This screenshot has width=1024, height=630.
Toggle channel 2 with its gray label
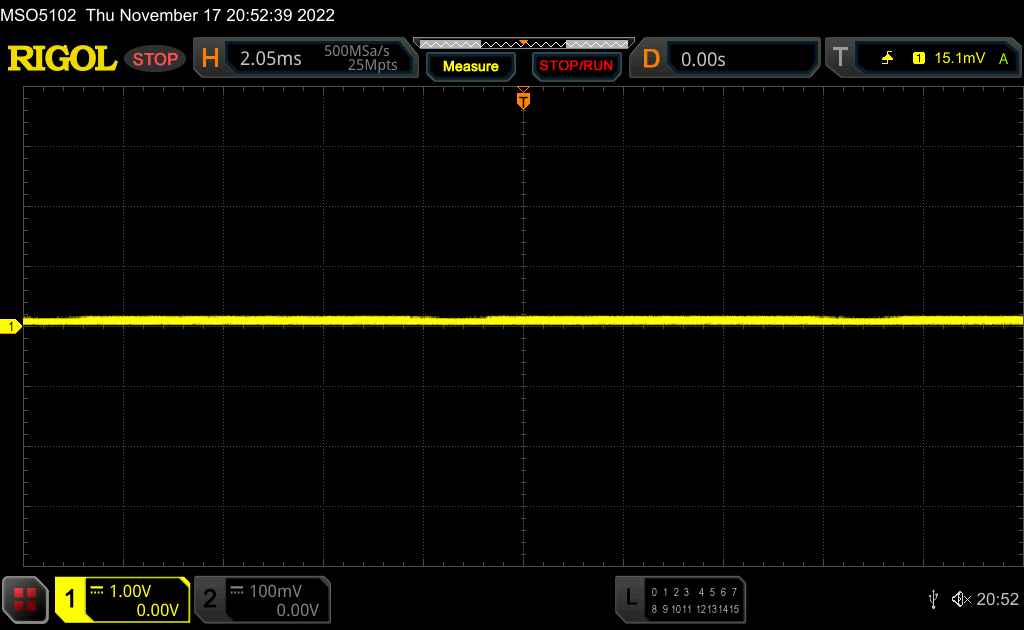210,599
